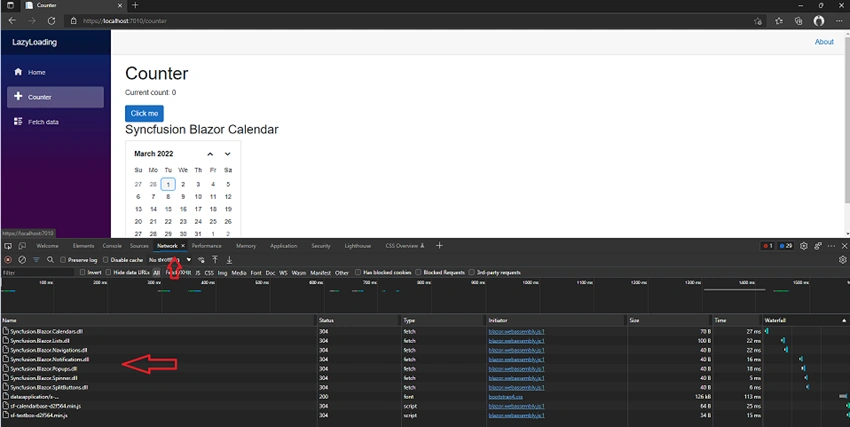Open the Favorites list icon
The image size is (850, 427).
coord(779,21)
